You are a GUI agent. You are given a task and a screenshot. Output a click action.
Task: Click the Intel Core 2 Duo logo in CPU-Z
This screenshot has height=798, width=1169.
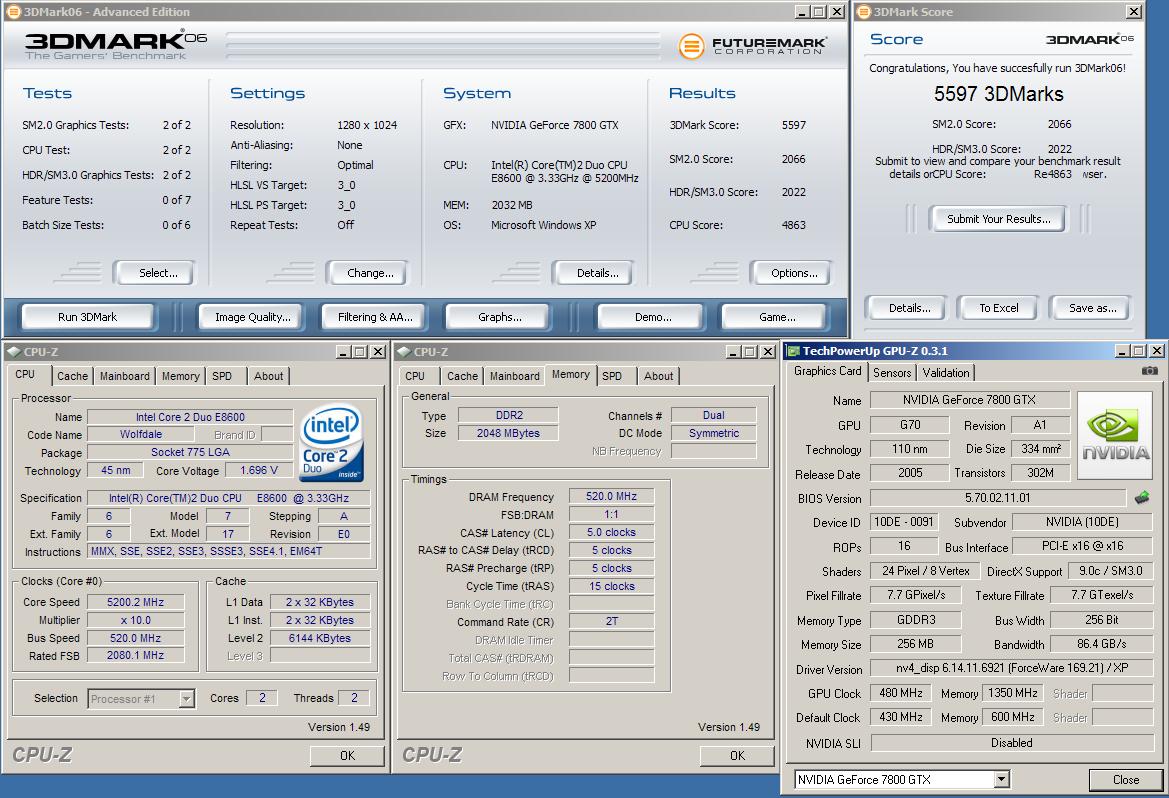331,442
